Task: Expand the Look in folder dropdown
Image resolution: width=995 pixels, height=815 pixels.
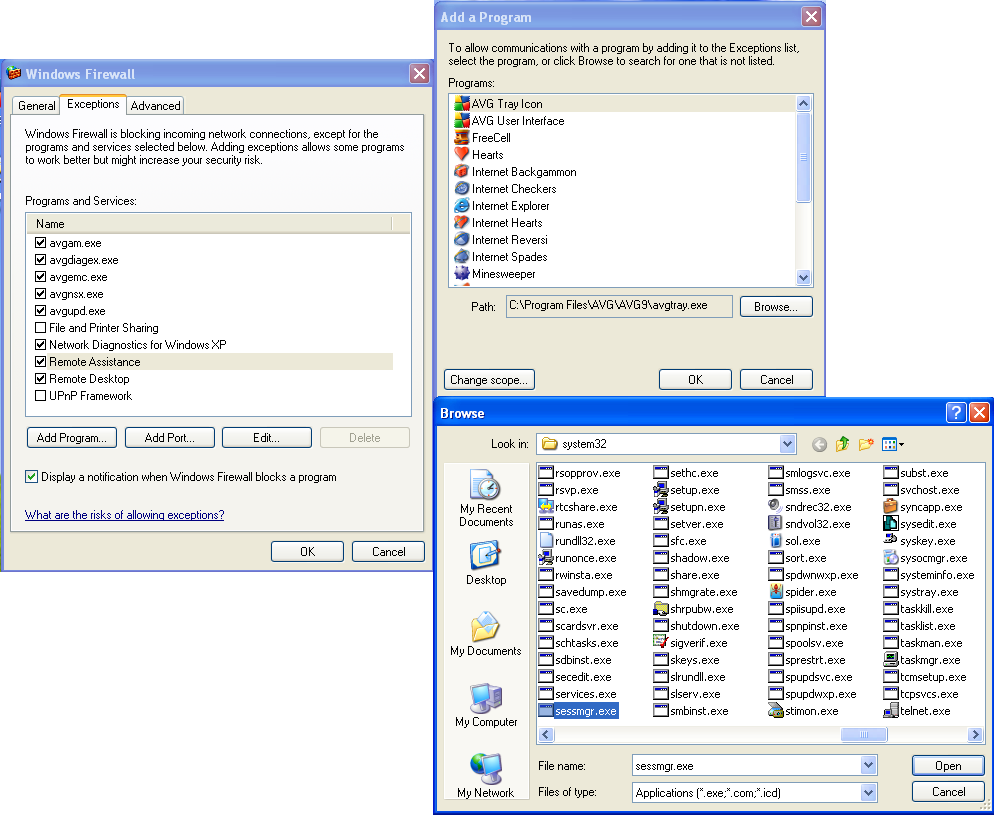Action: point(787,444)
